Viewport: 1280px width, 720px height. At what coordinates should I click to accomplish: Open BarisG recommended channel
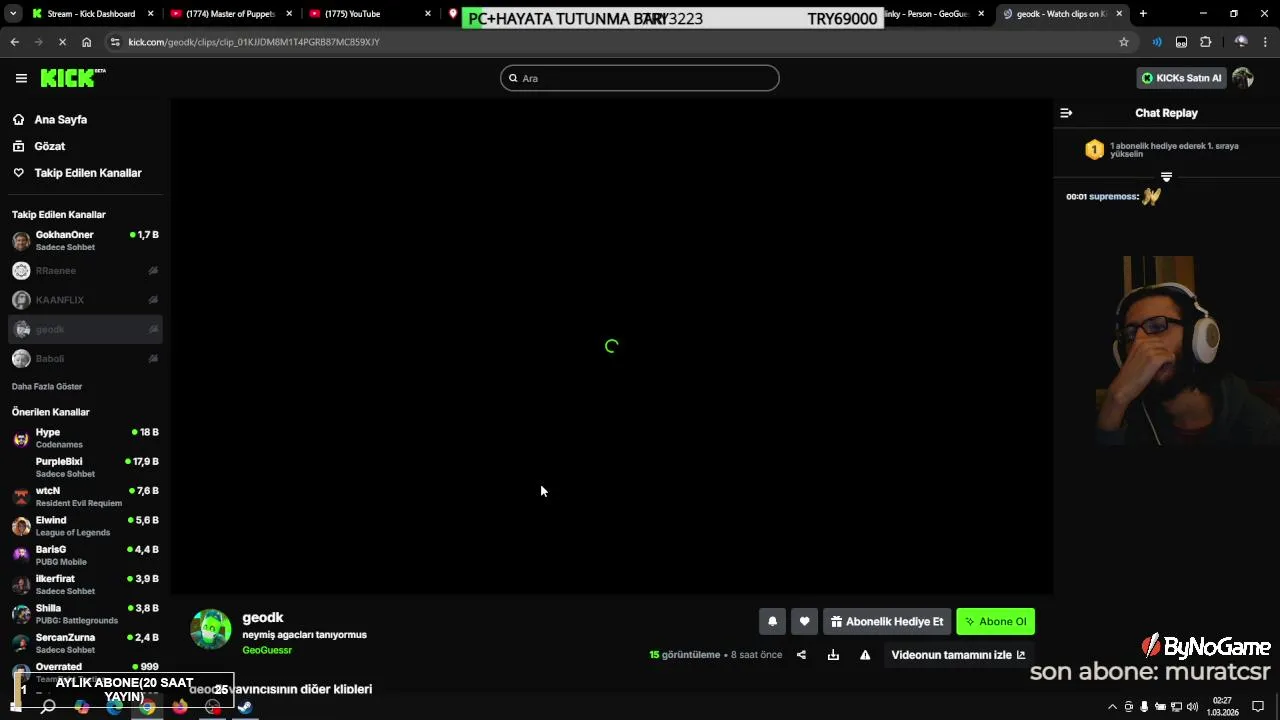(85, 555)
